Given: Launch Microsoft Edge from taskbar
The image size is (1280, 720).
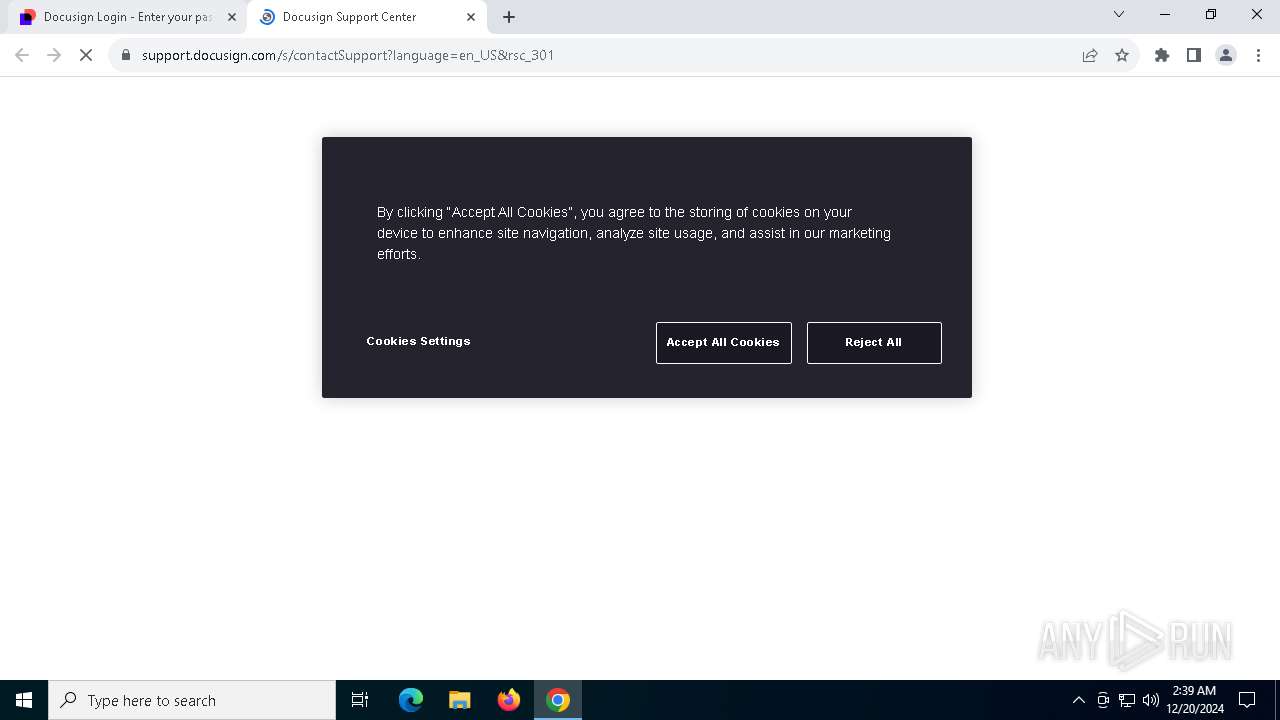Looking at the screenshot, I should pos(411,700).
